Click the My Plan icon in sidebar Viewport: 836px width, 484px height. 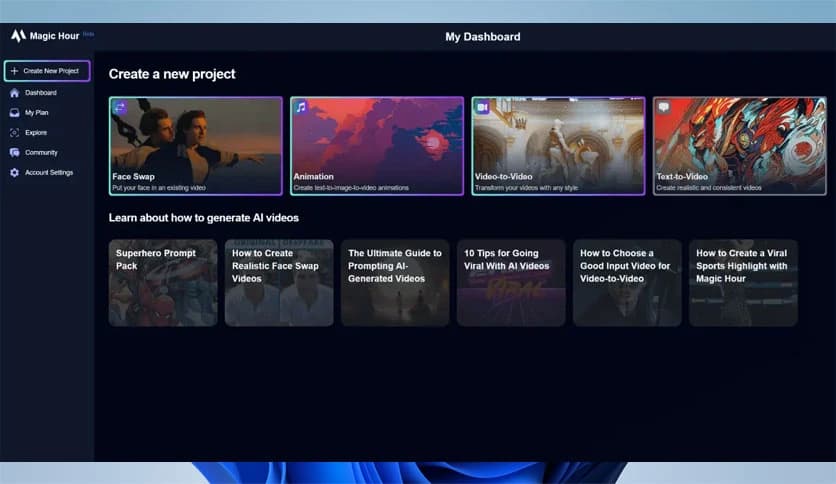pos(14,112)
